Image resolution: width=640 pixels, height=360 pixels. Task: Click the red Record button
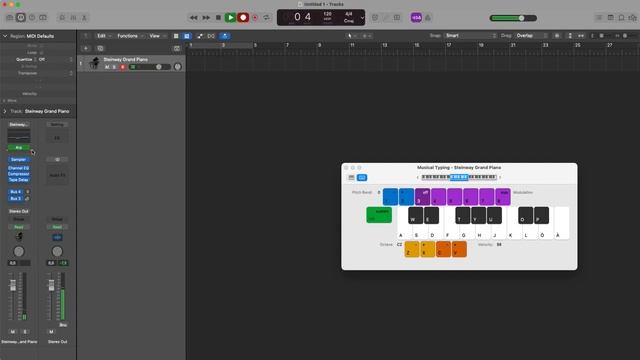click(x=243, y=18)
